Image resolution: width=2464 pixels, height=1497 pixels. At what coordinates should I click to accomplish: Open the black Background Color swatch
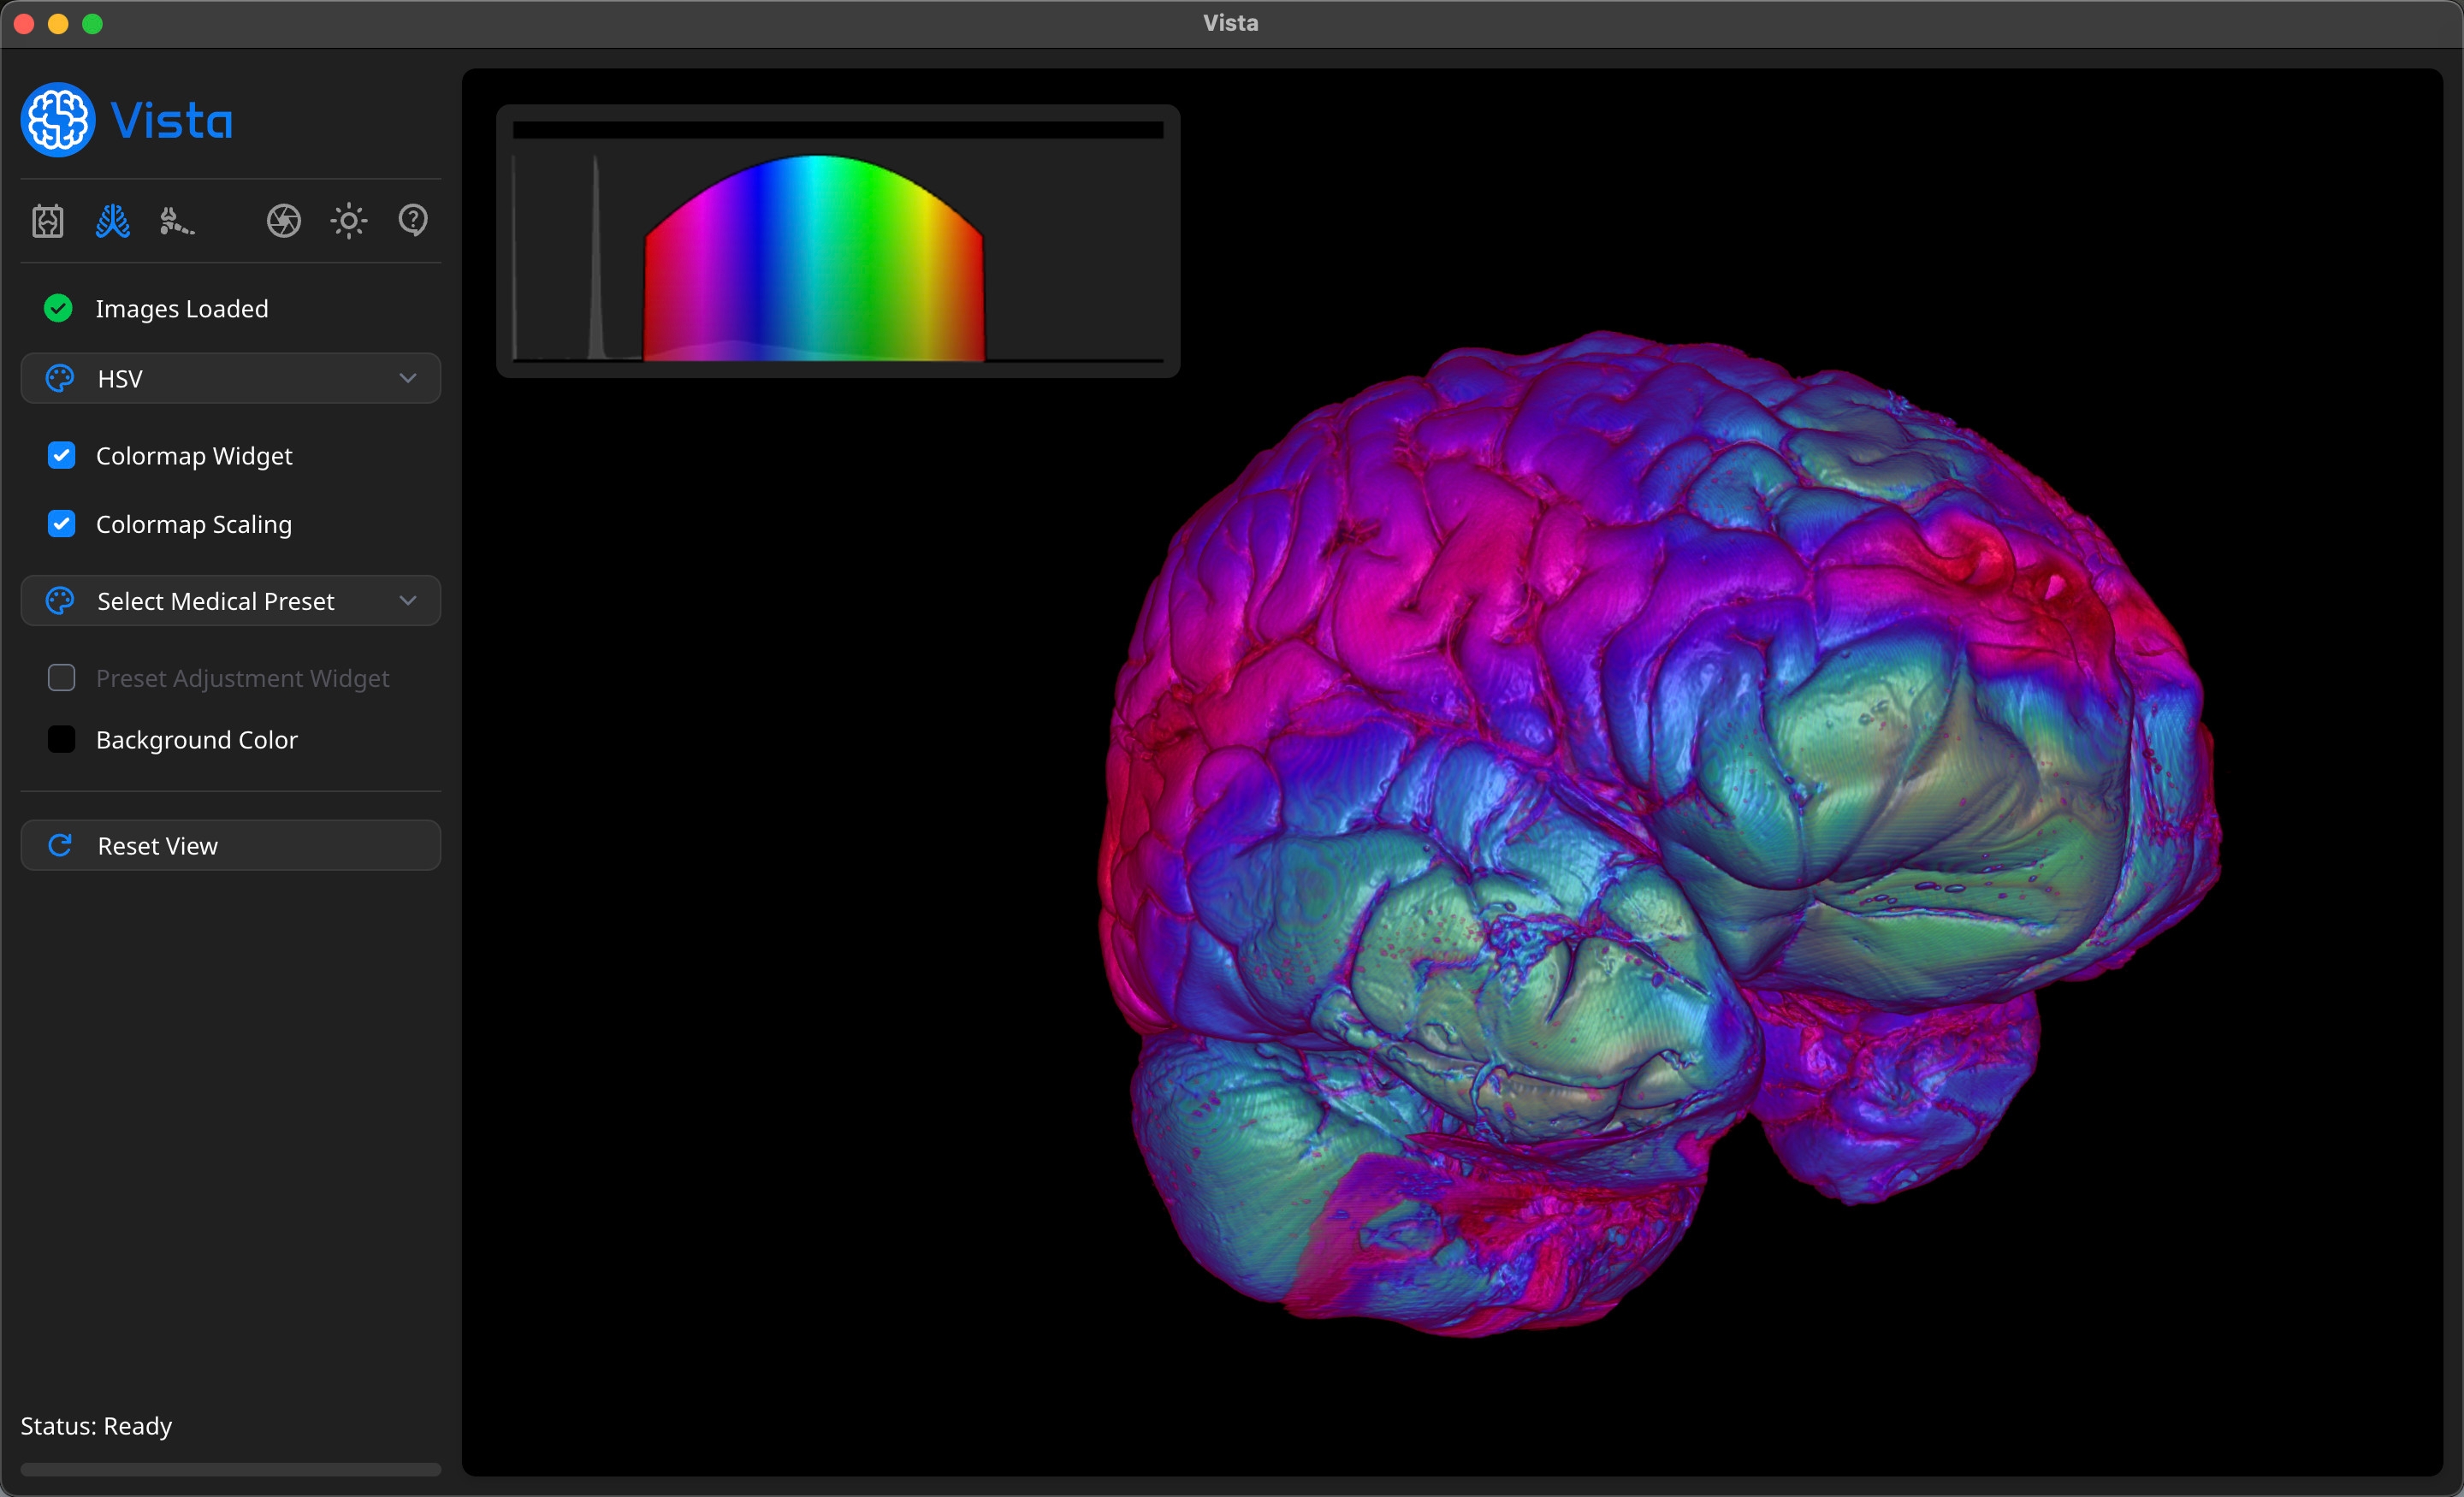point(62,739)
